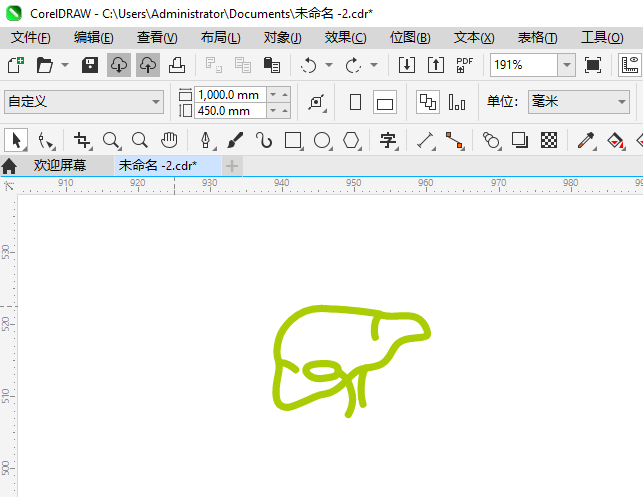This screenshot has height=497, width=643.
Task: Decrease page height with down stepper
Action: [273, 111]
